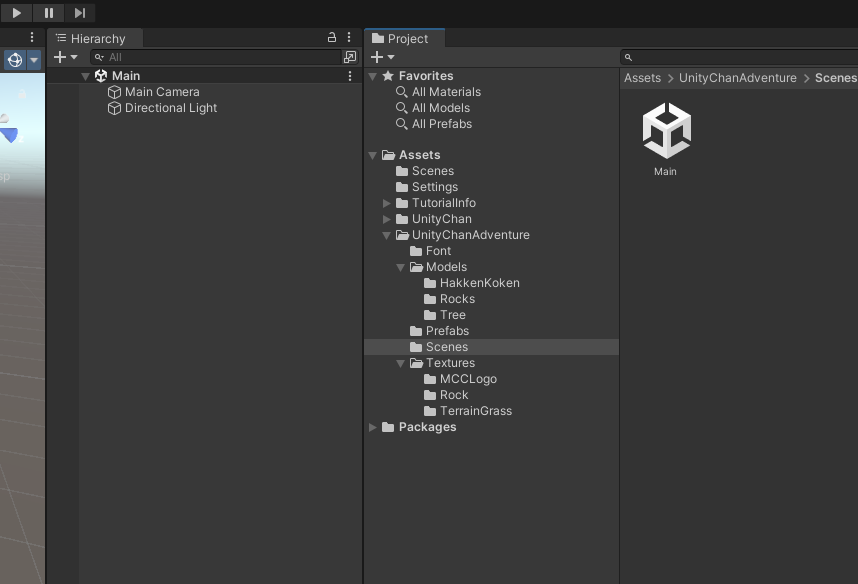Open the Hierarchy panel three-dot options menu

(x=349, y=37)
